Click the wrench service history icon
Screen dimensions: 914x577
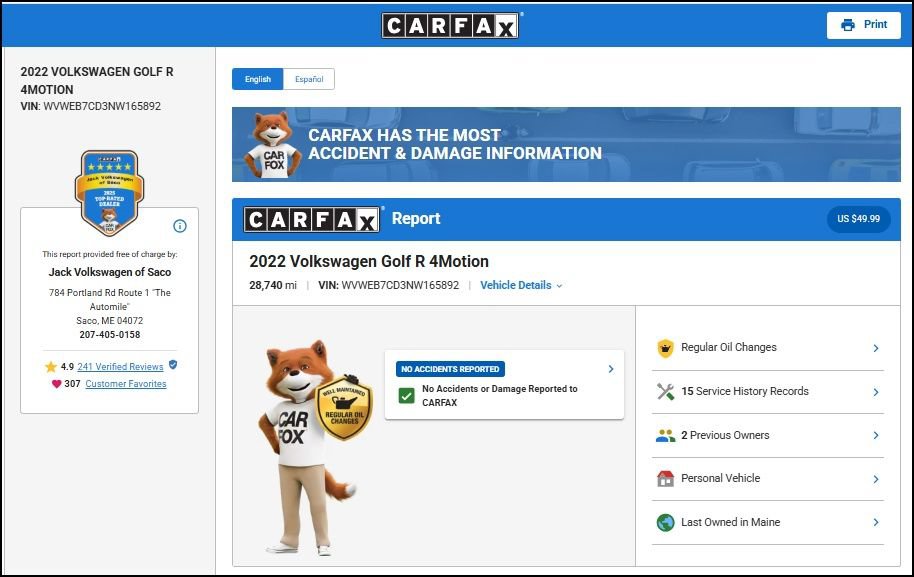click(665, 392)
